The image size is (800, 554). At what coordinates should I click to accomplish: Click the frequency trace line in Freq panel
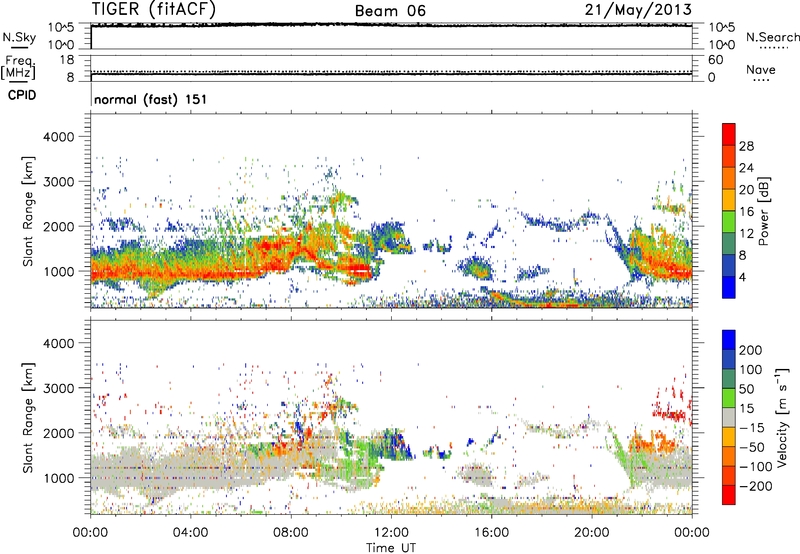tap(391, 74)
